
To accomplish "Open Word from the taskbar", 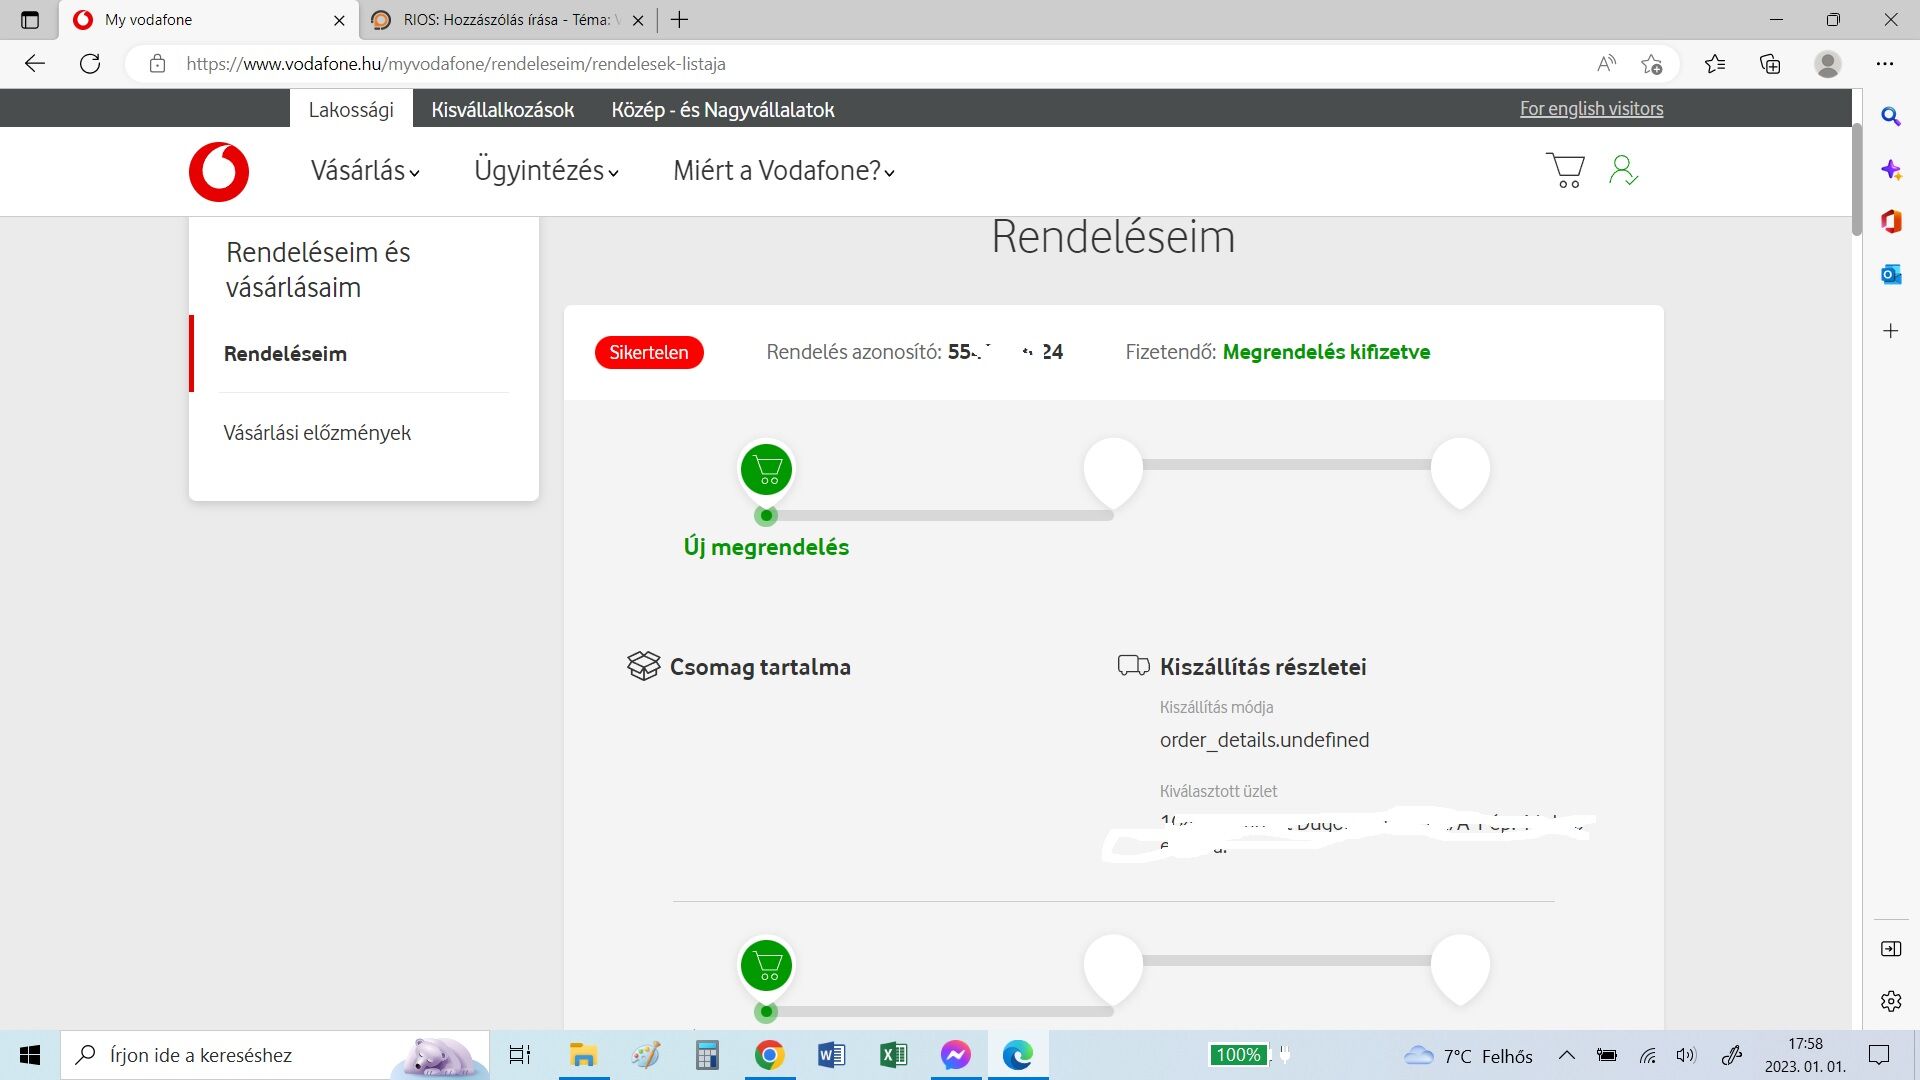I will tap(831, 1055).
